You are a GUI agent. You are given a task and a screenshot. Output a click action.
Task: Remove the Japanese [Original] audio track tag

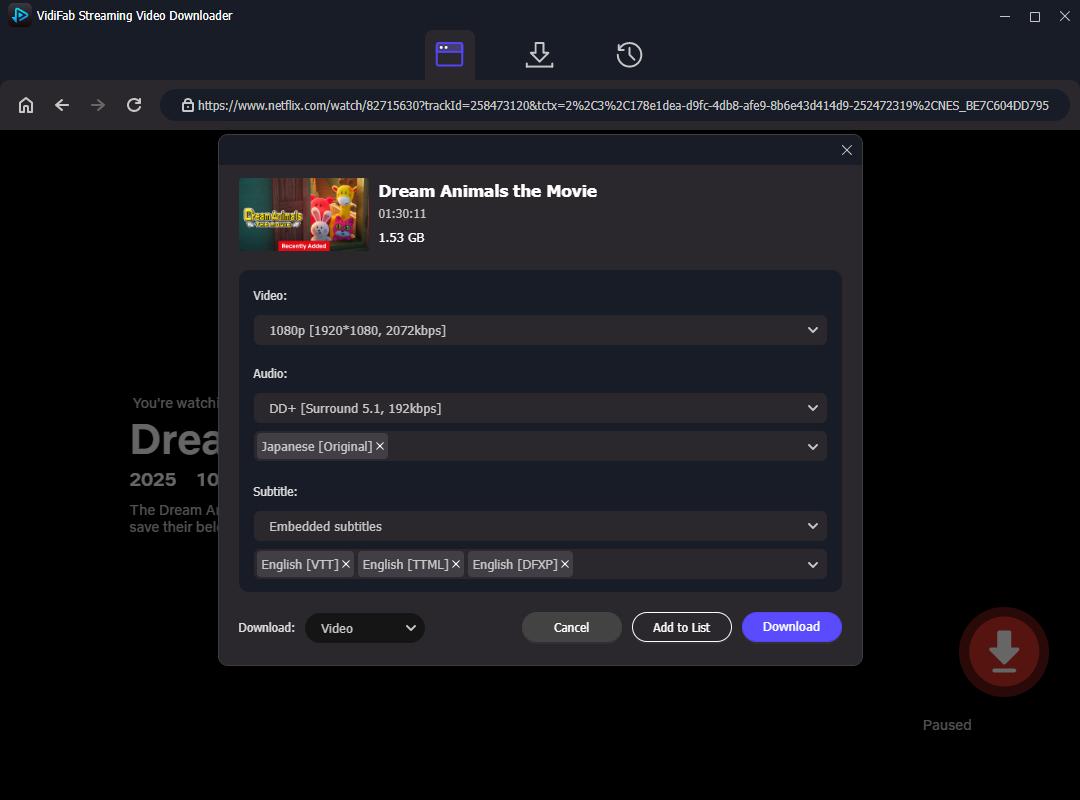pyautogui.click(x=379, y=446)
